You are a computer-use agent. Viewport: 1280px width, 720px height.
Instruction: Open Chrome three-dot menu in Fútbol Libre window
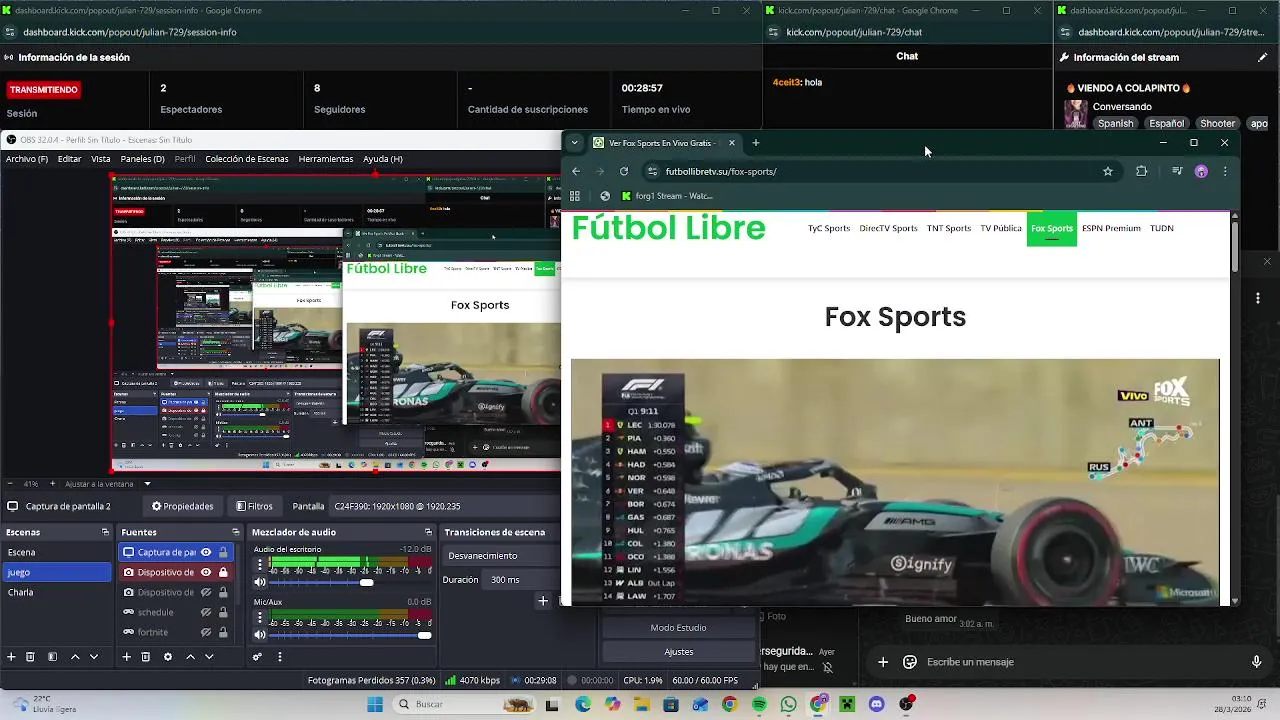tap(1225, 171)
